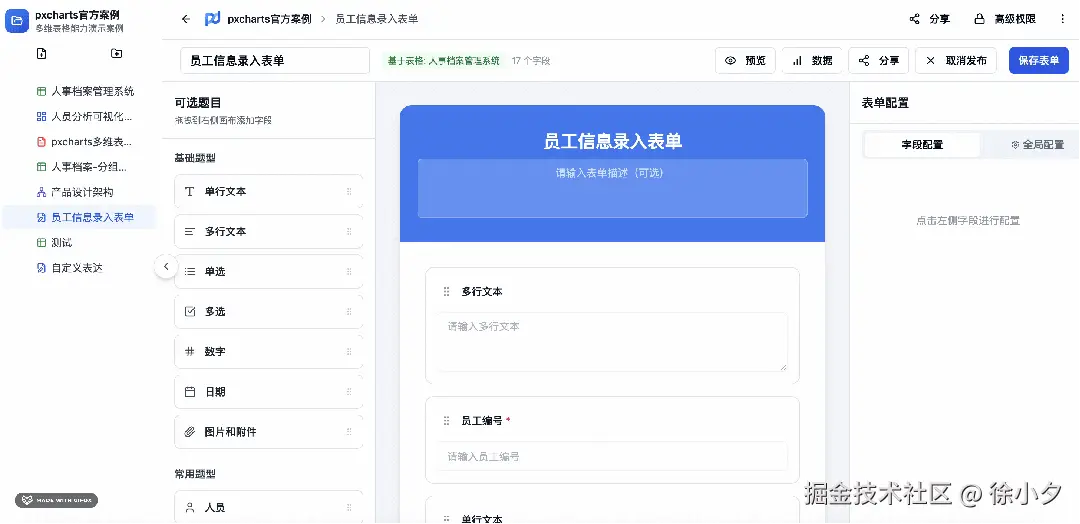Click the back arrow in header
The height and width of the screenshot is (524, 1080).
coord(186,19)
